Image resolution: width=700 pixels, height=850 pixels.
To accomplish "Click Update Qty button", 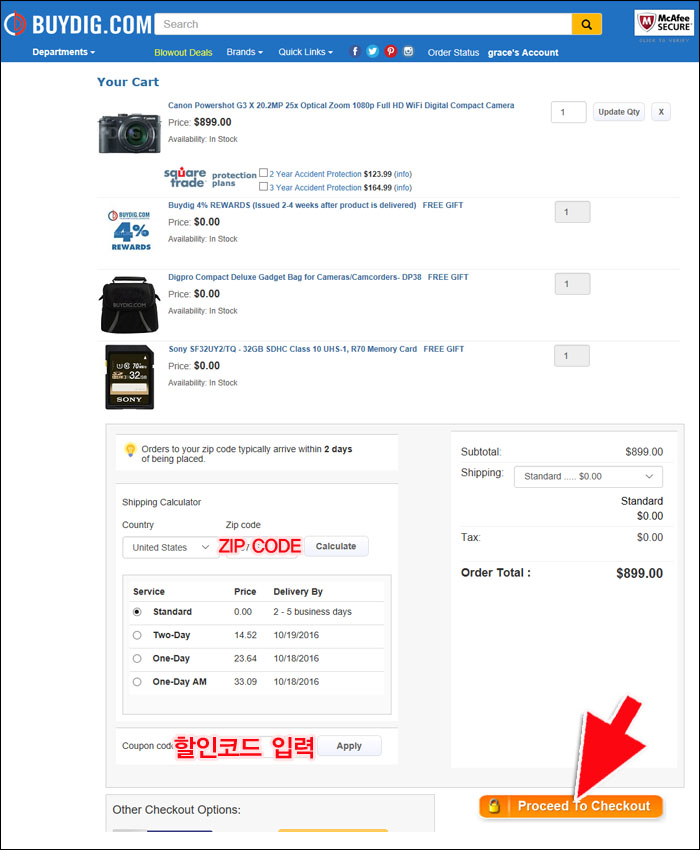I will pyautogui.click(x=619, y=112).
